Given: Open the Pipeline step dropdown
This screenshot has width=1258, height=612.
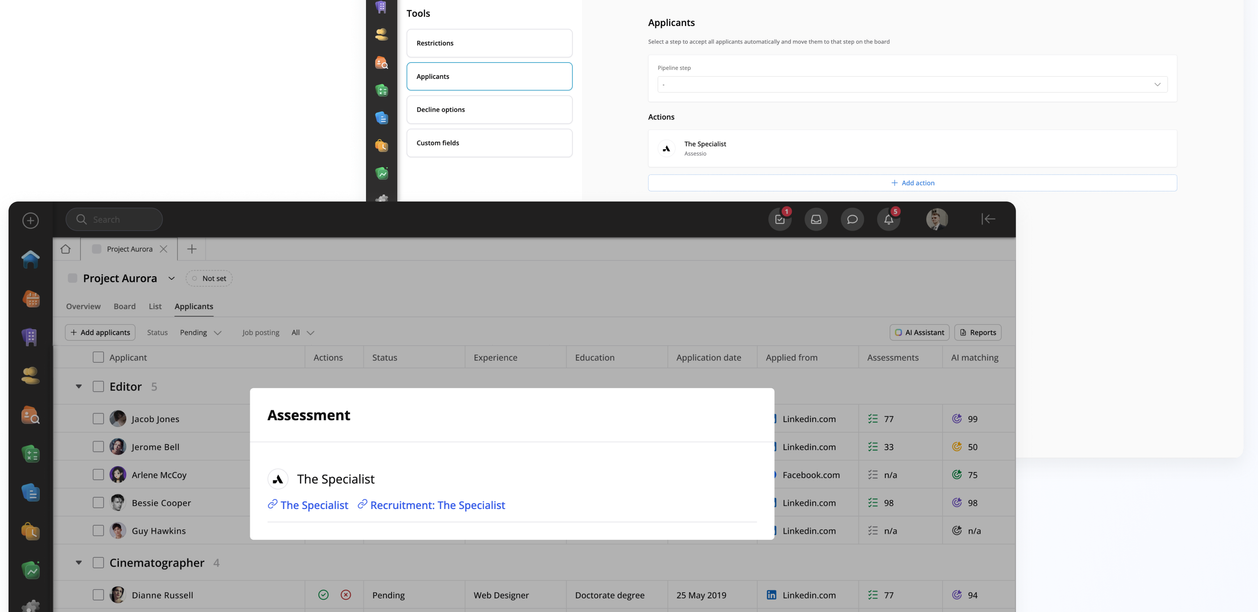Looking at the screenshot, I should pyautogui.click(x=912, y=85).
